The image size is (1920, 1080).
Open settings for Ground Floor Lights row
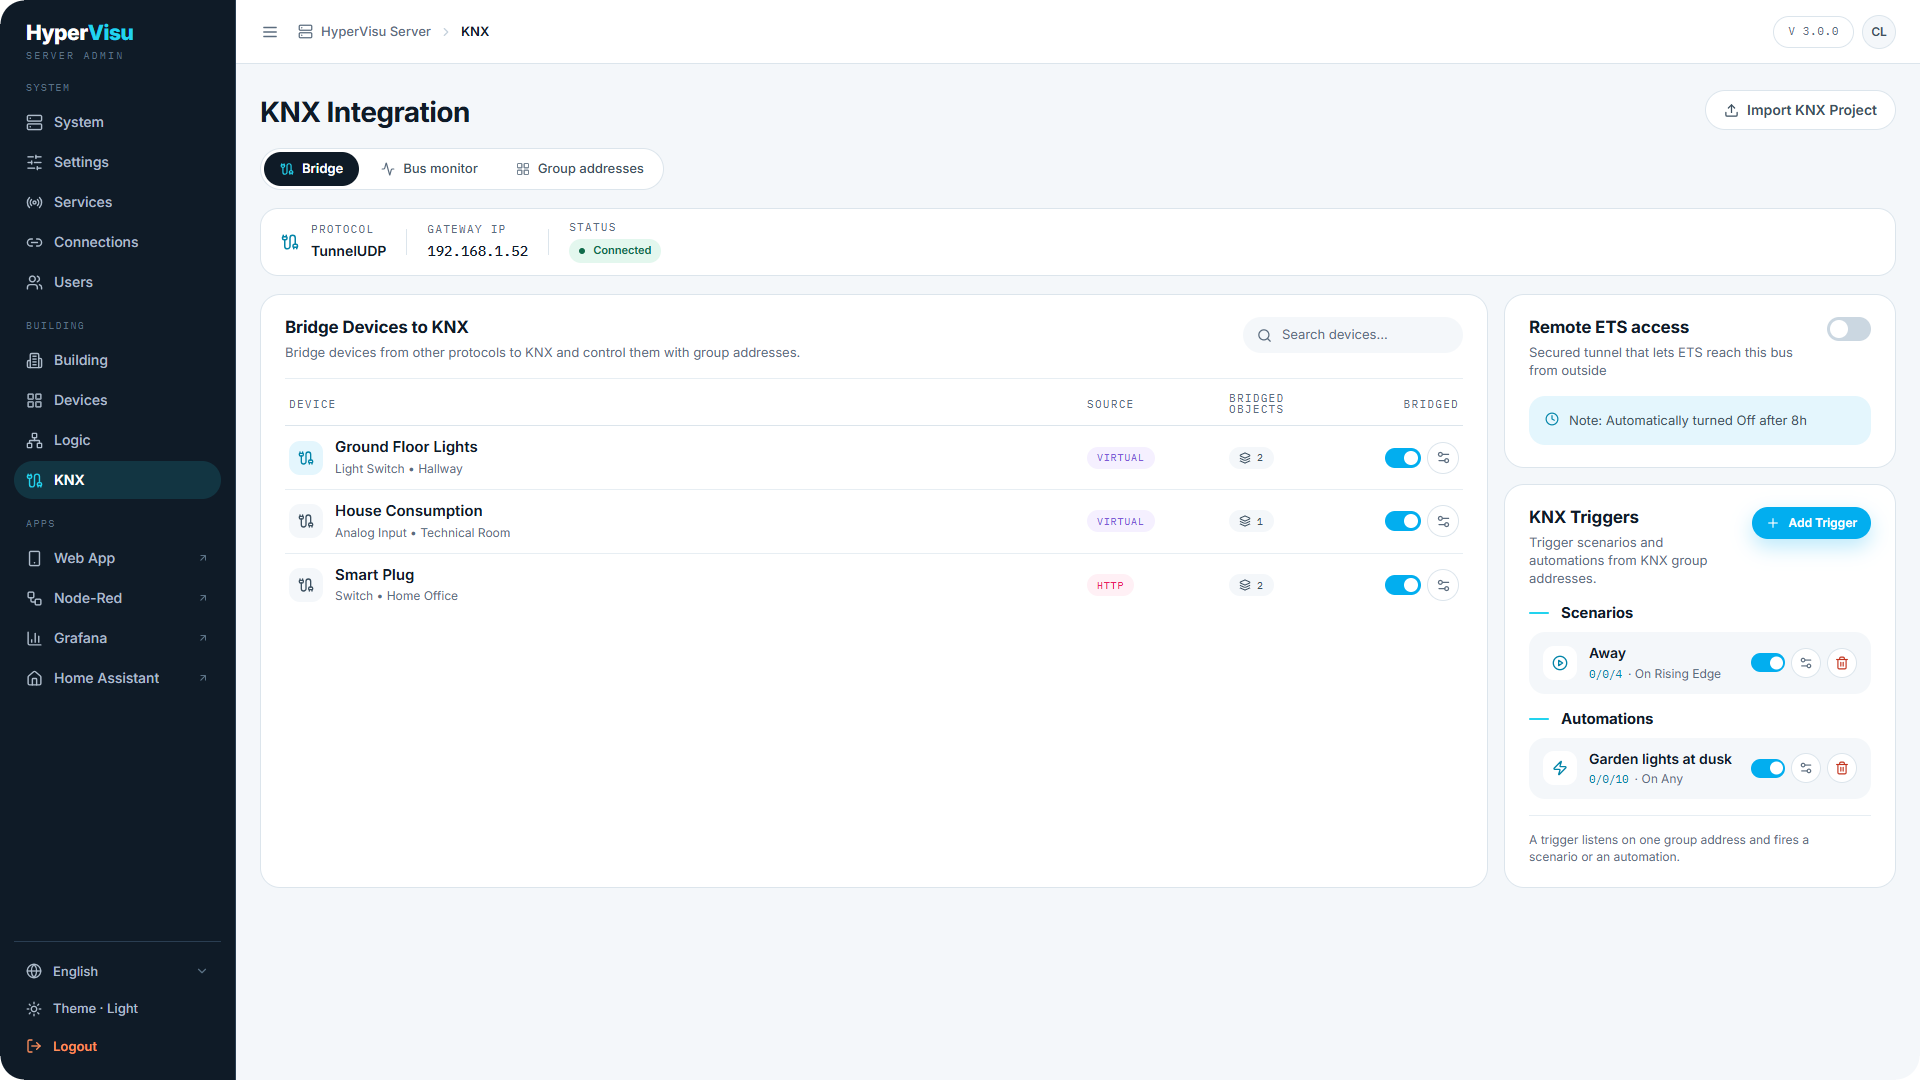point(1443,458)
